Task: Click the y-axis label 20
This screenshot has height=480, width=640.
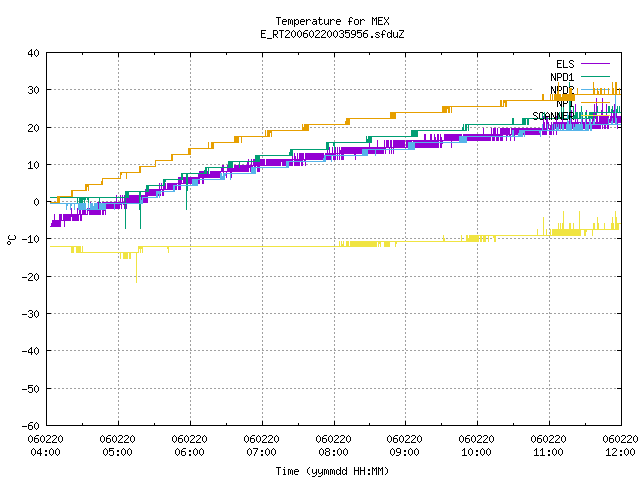Action: (x=33, y=128)
